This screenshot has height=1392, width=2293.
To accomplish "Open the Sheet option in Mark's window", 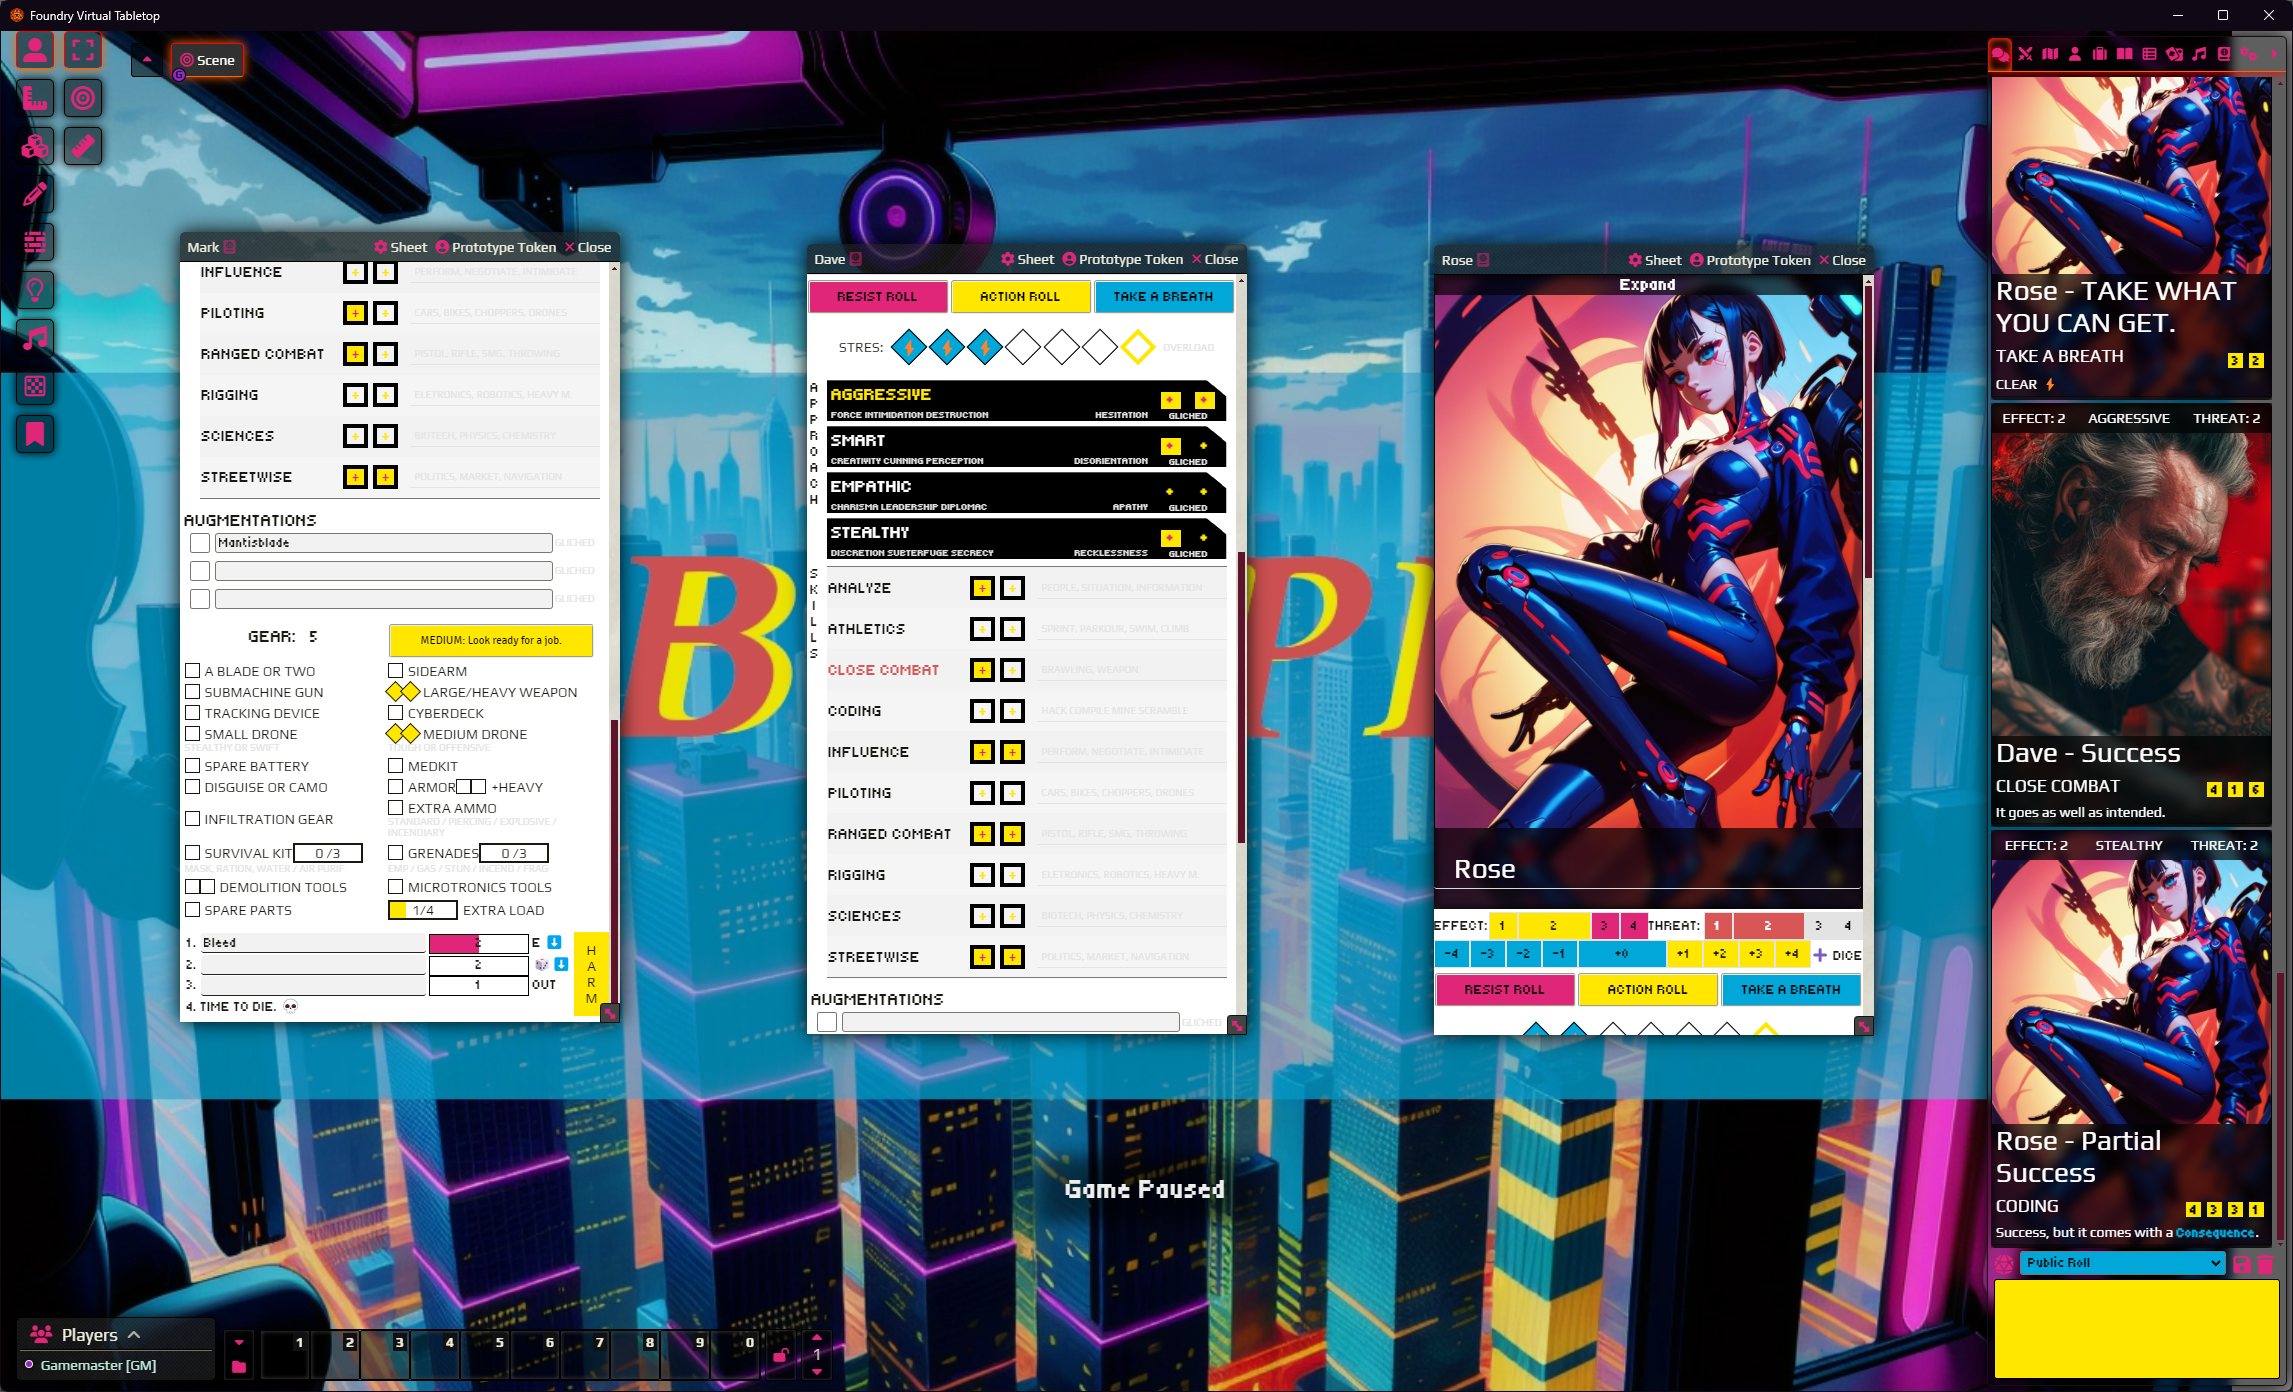I will [x=400, y=247].
